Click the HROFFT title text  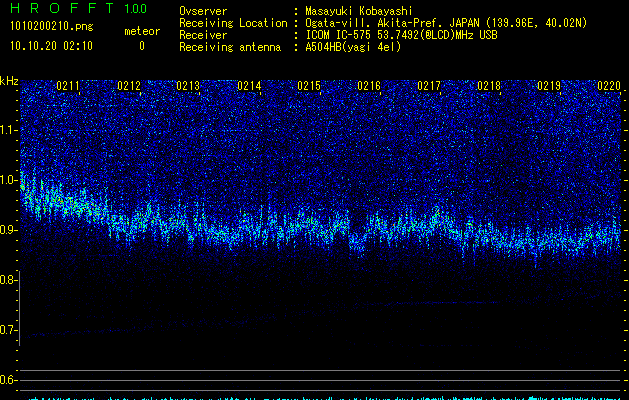61,8
